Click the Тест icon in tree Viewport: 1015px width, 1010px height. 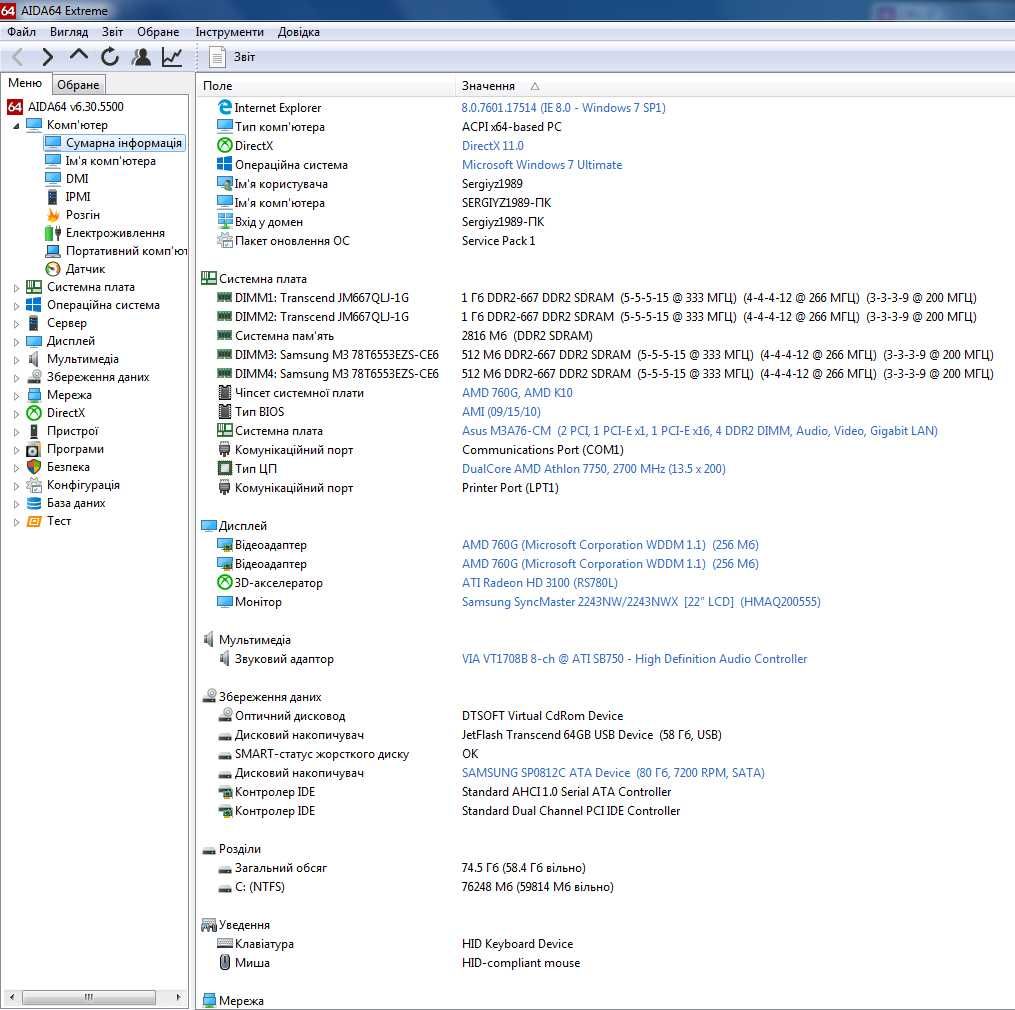[x=34, y=521]
